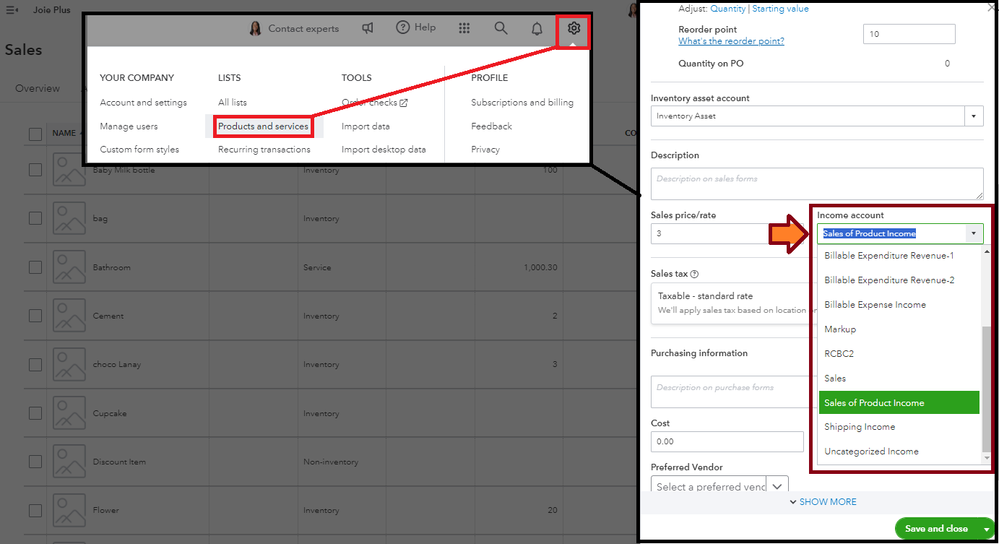Click Save and close button
Screen dimensions: 999x544
click(x=937, y=529)
